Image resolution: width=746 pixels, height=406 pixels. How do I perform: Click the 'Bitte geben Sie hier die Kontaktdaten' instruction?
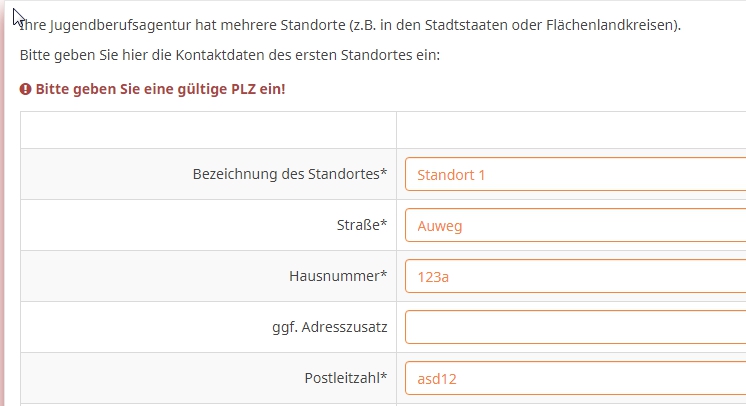click(x=229, y=54)
